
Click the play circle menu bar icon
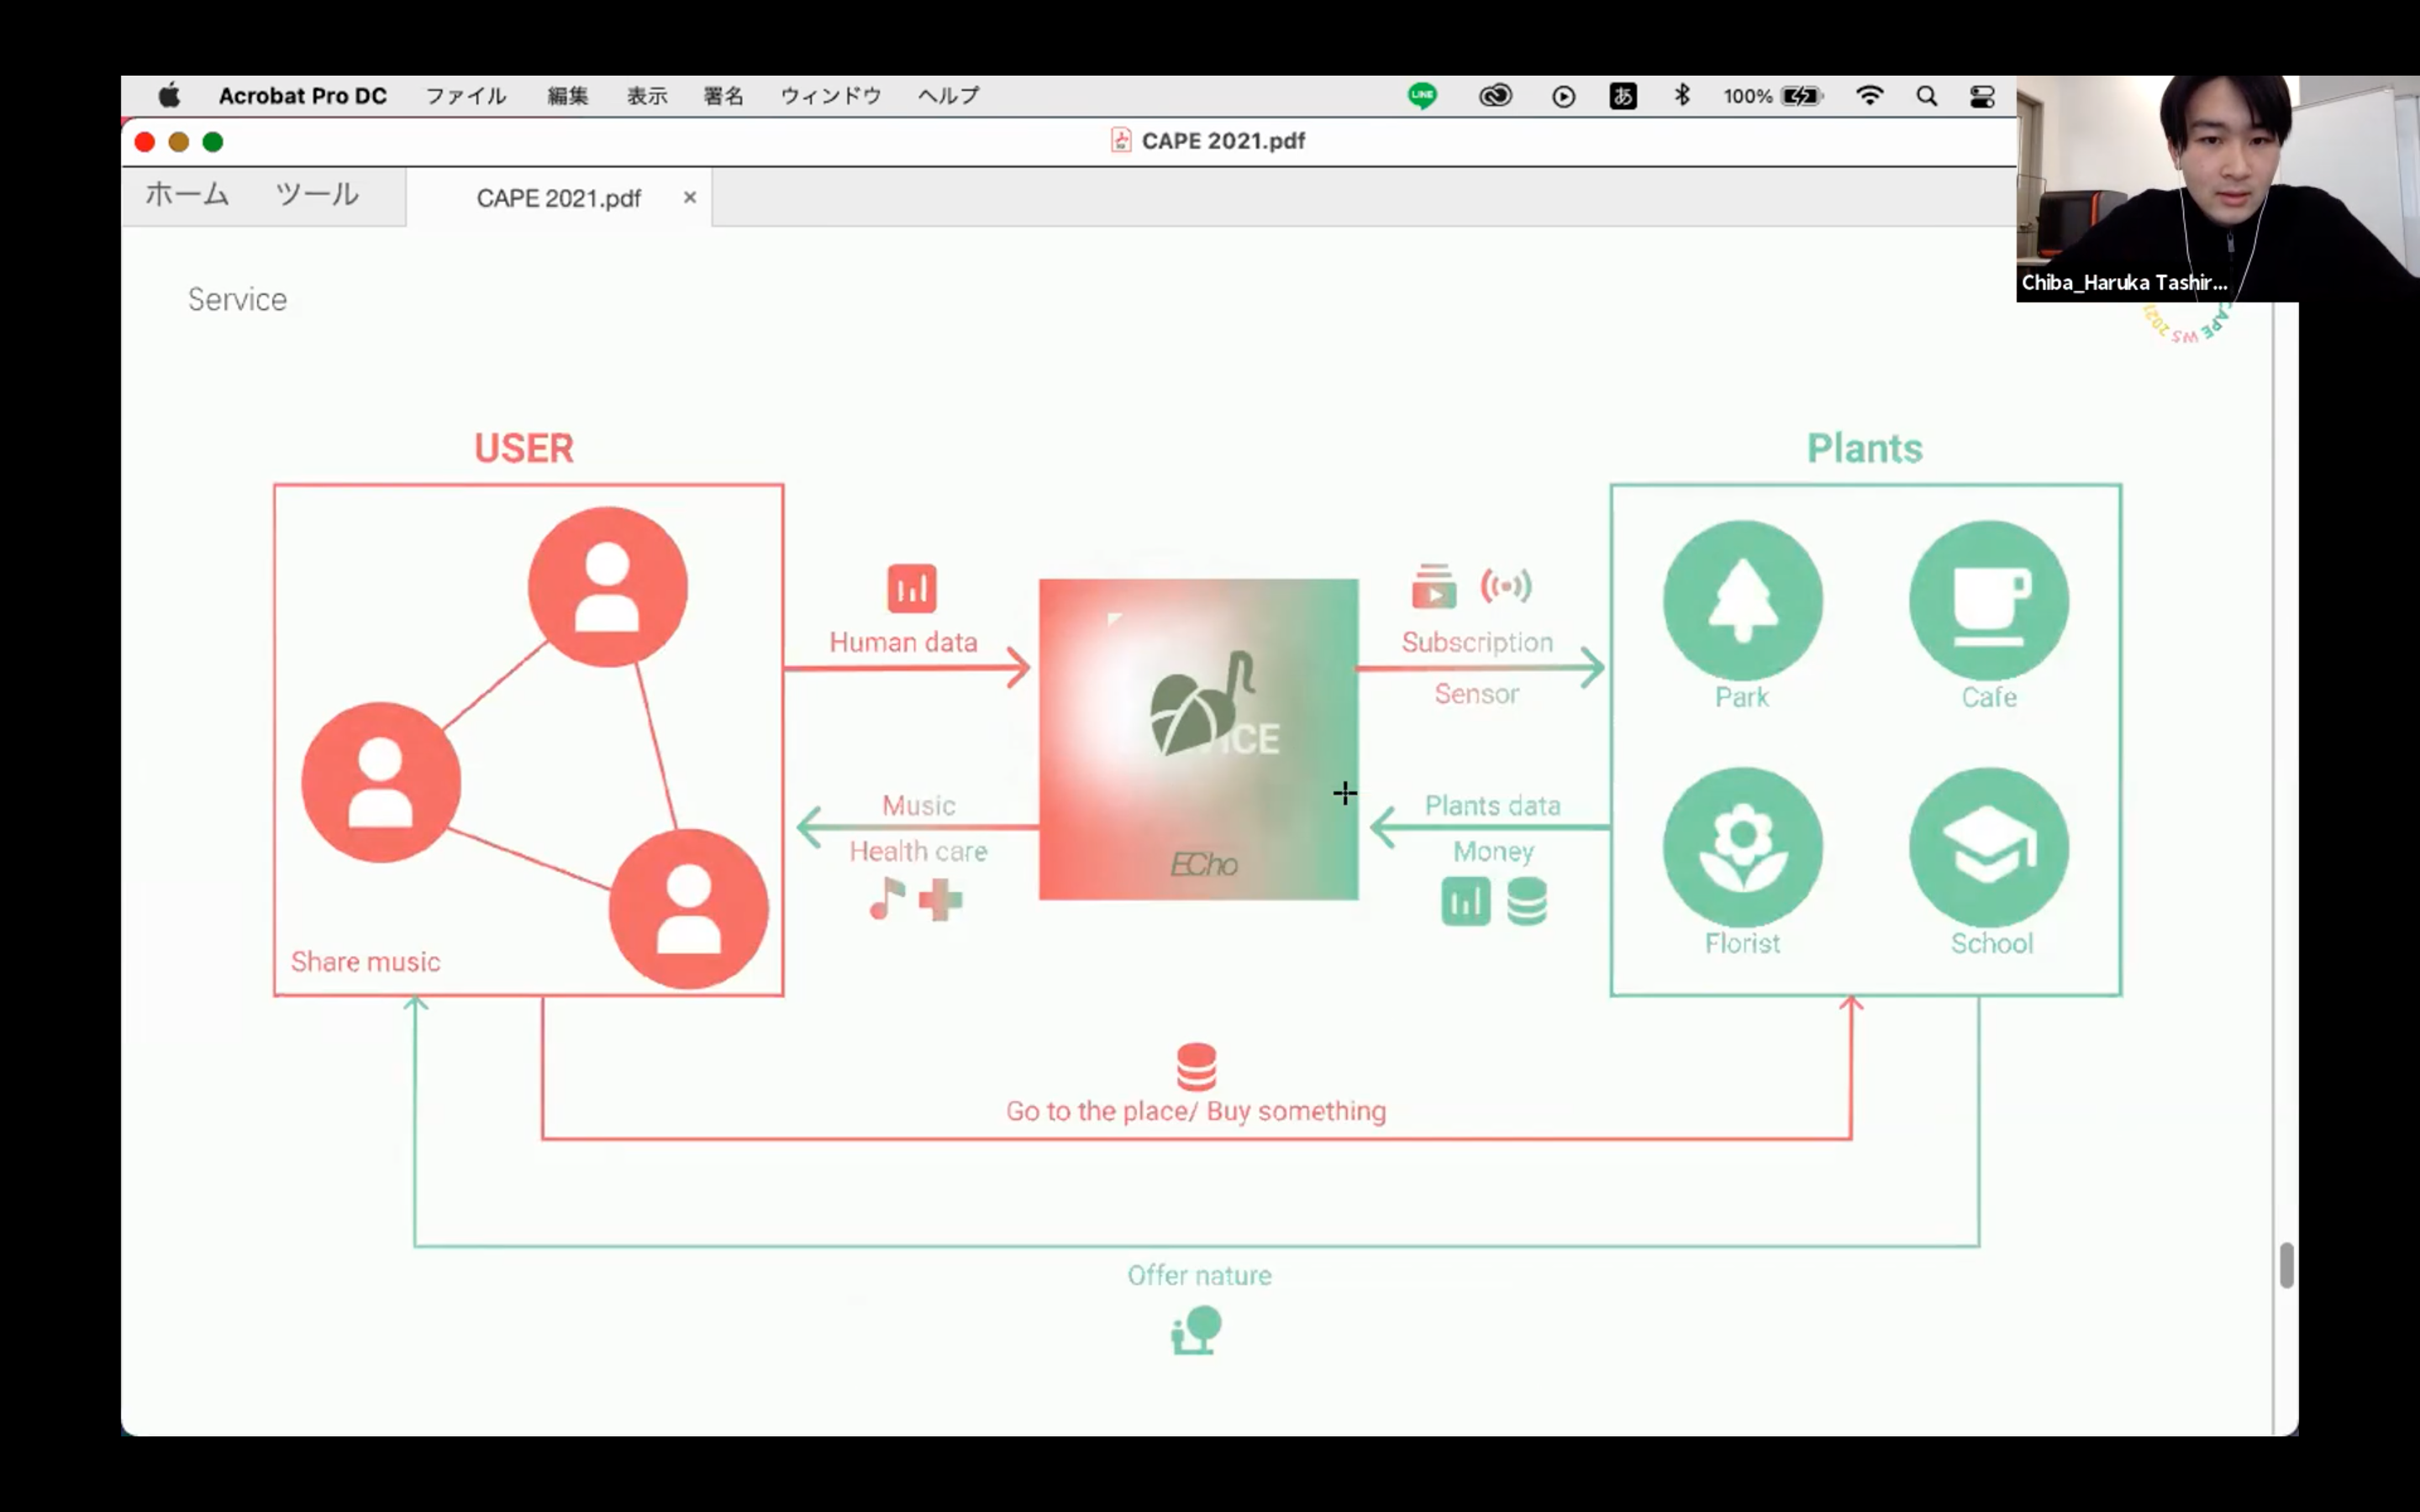point(1564,96)
